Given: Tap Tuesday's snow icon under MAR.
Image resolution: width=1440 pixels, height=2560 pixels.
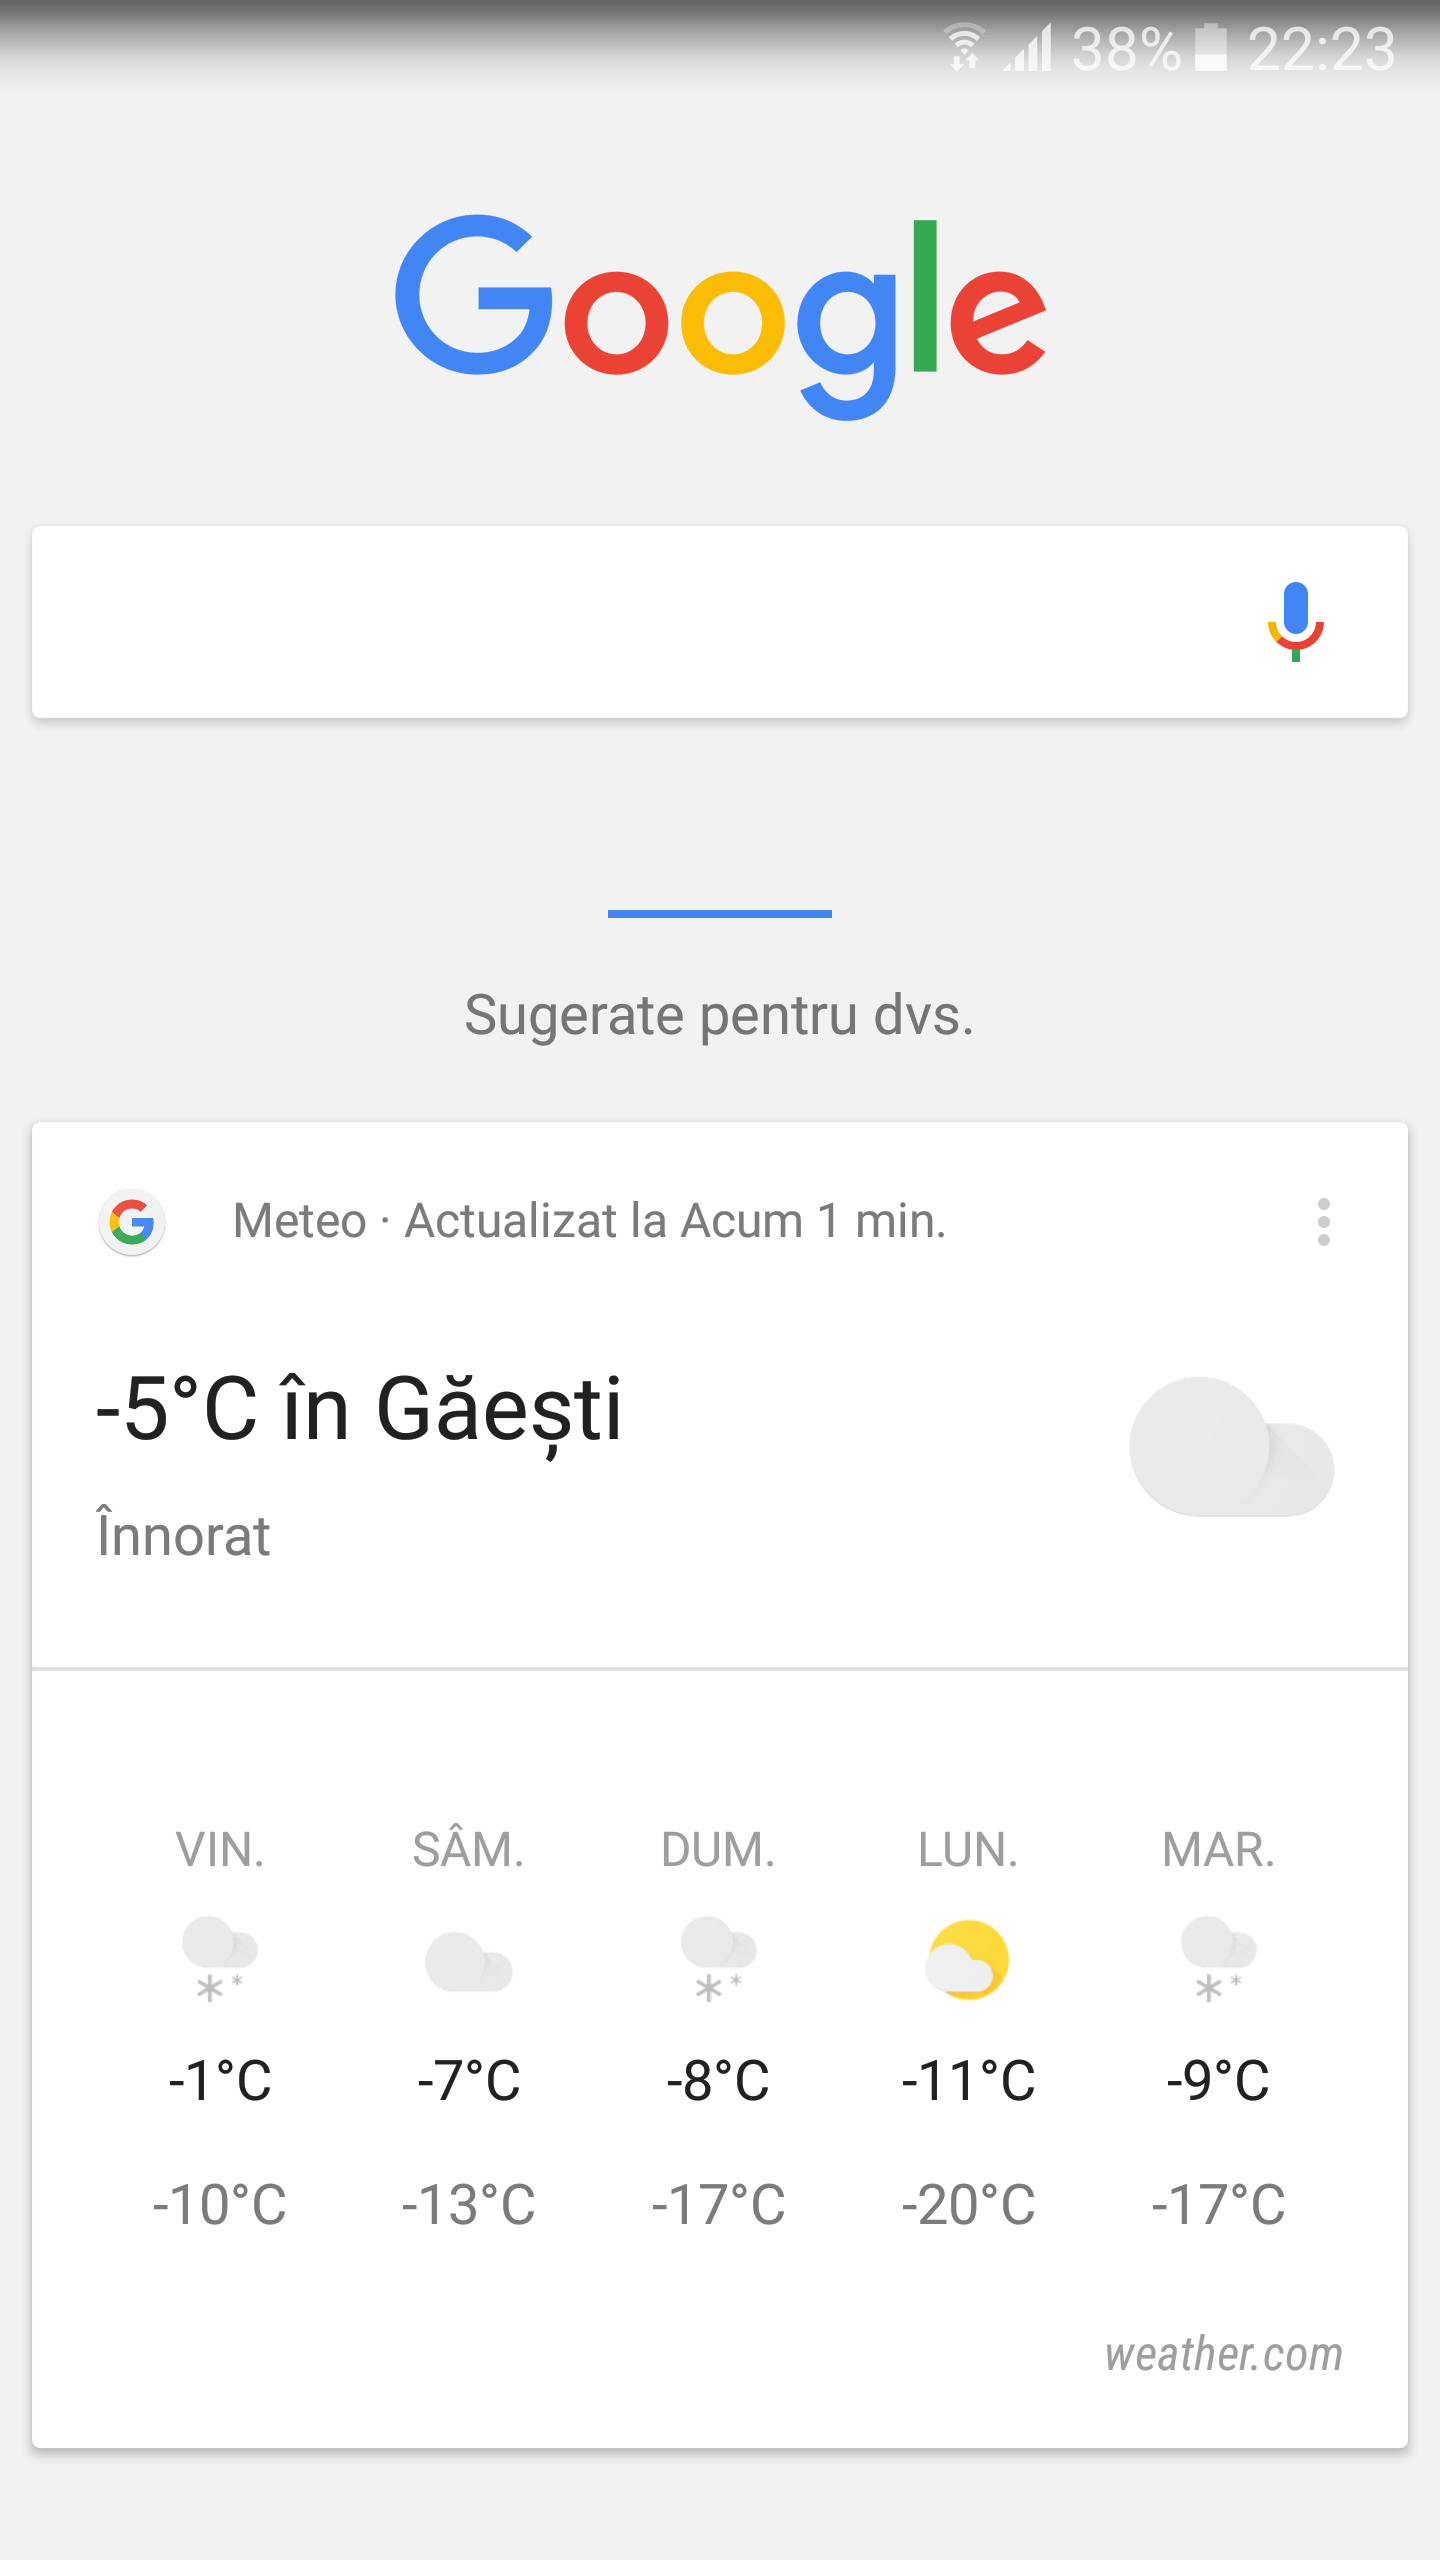Looking at the screenshot, I should point(1218,1959).
